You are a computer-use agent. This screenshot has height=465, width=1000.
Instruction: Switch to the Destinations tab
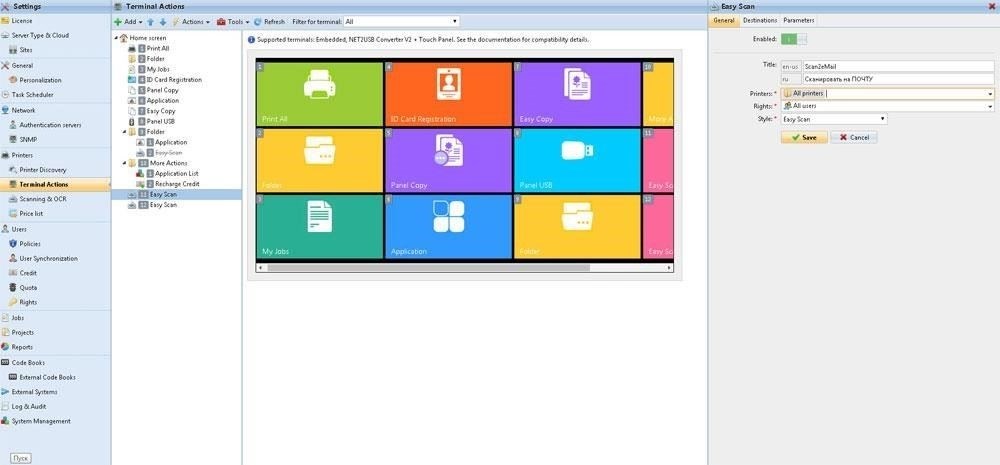point(760,20)
